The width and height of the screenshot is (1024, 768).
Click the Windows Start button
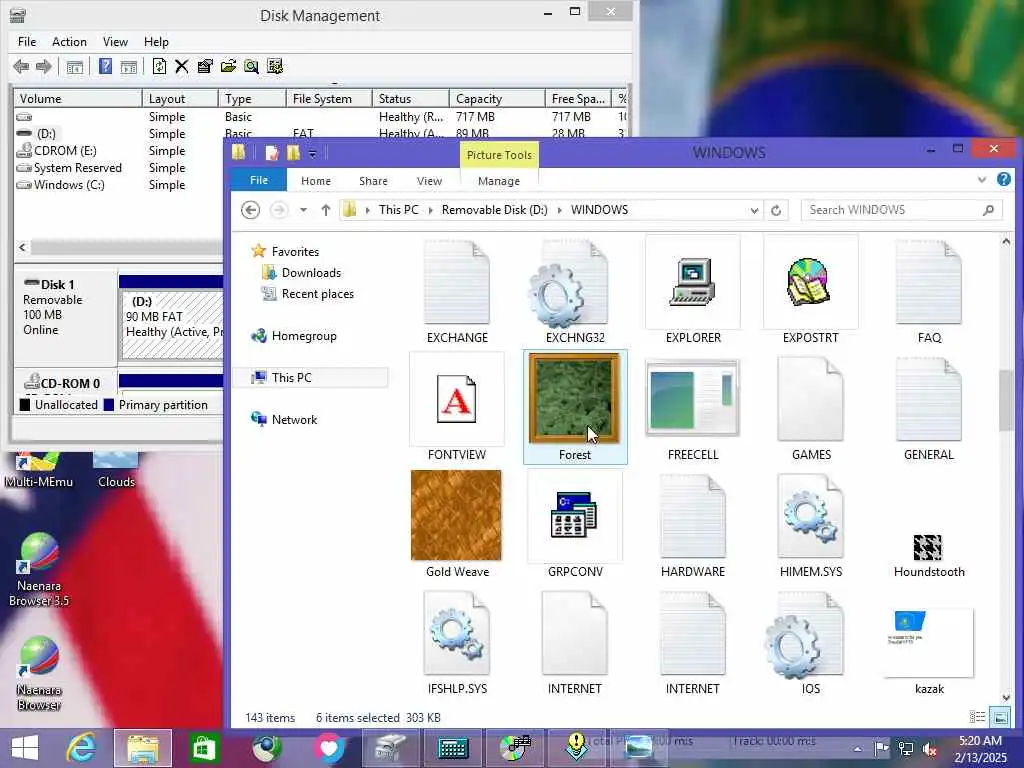(x=25, y=748)
